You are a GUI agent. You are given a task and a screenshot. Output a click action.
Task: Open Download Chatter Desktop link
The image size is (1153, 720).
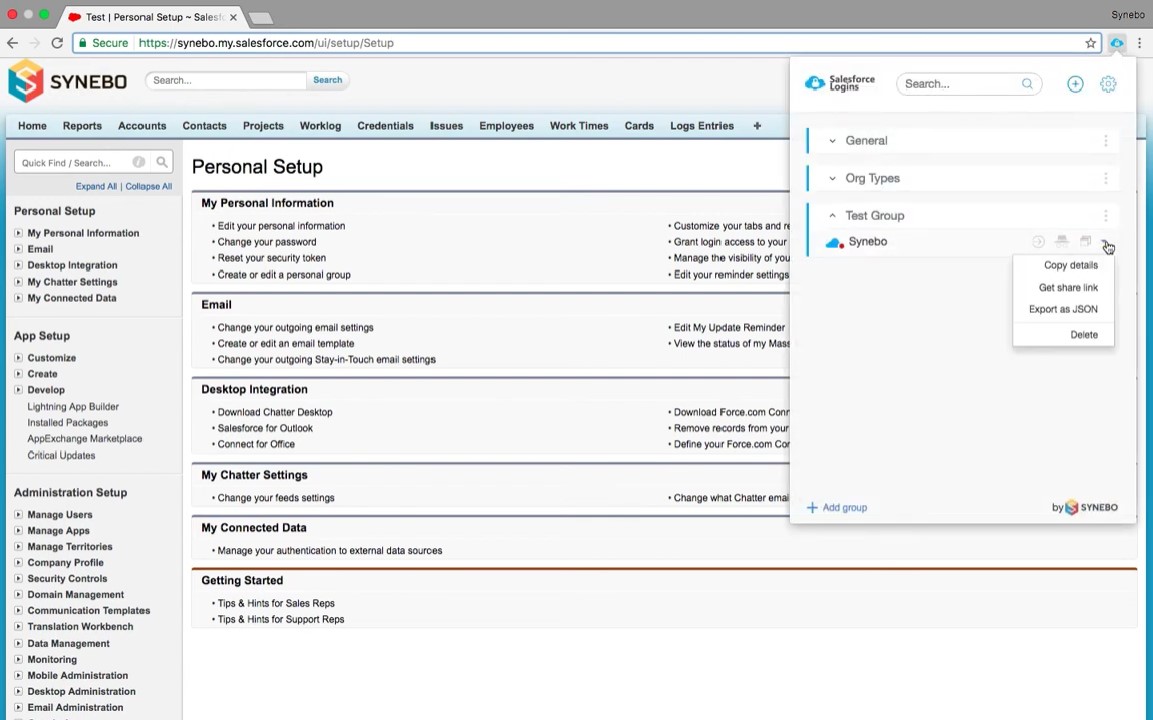coord(275,413)
